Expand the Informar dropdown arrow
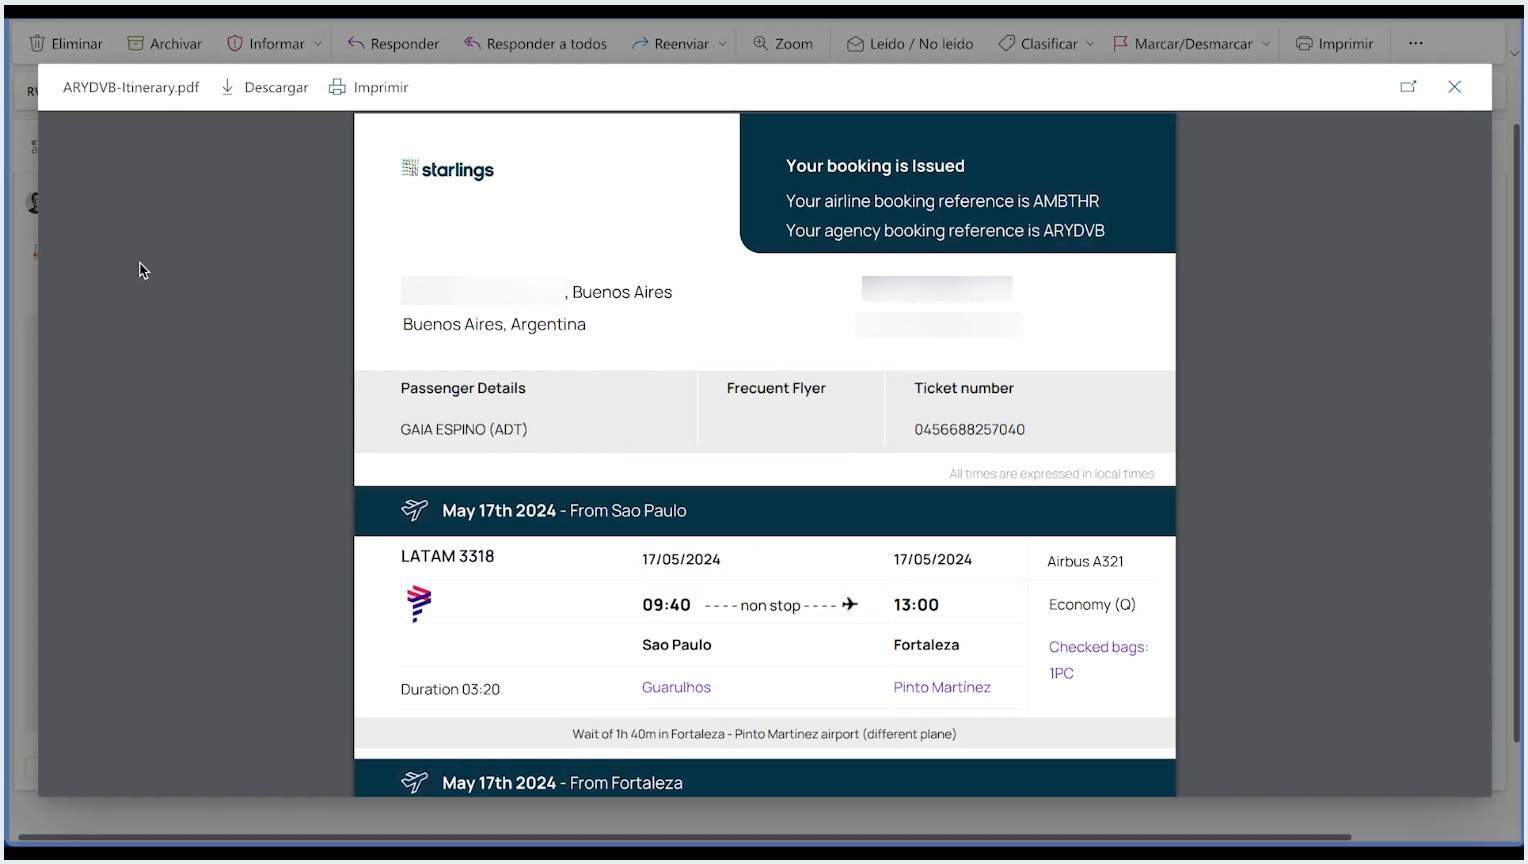Screen dimensions: 1528x864 (318, 44)
